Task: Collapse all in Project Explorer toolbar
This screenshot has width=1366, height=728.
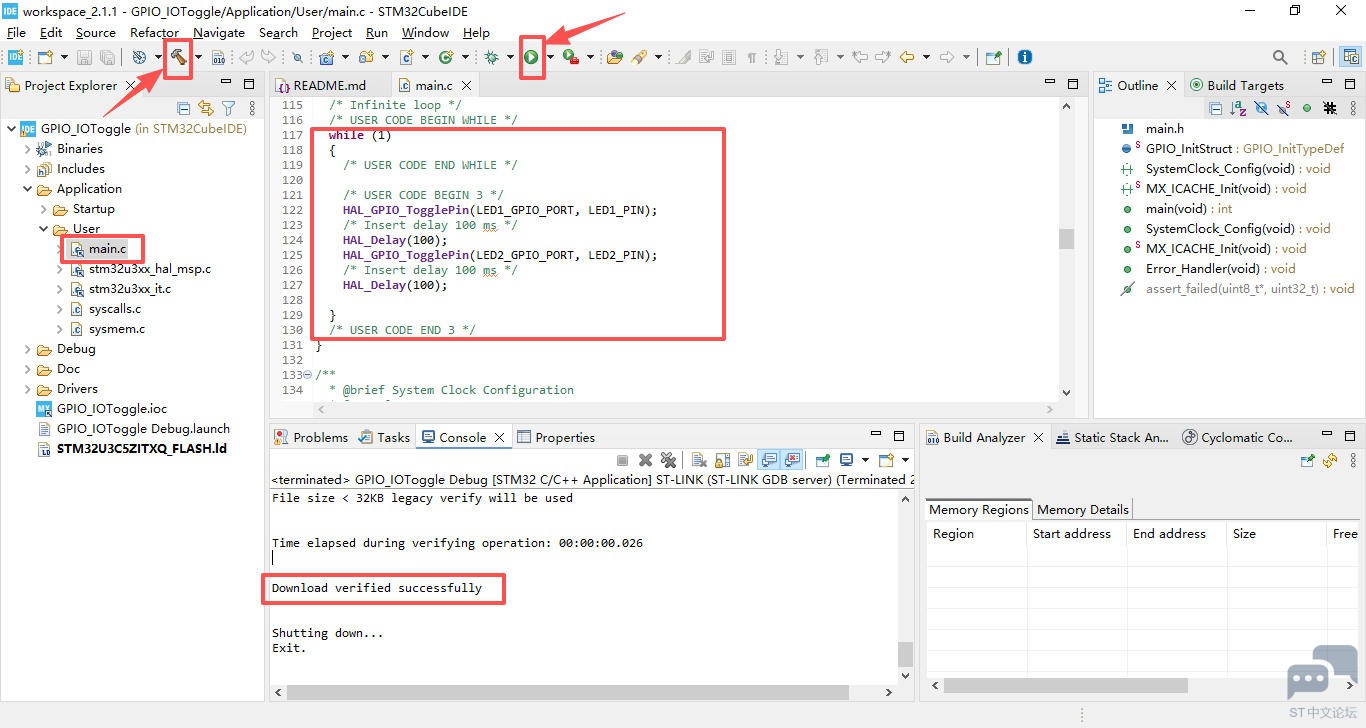Action: (184, 108)
